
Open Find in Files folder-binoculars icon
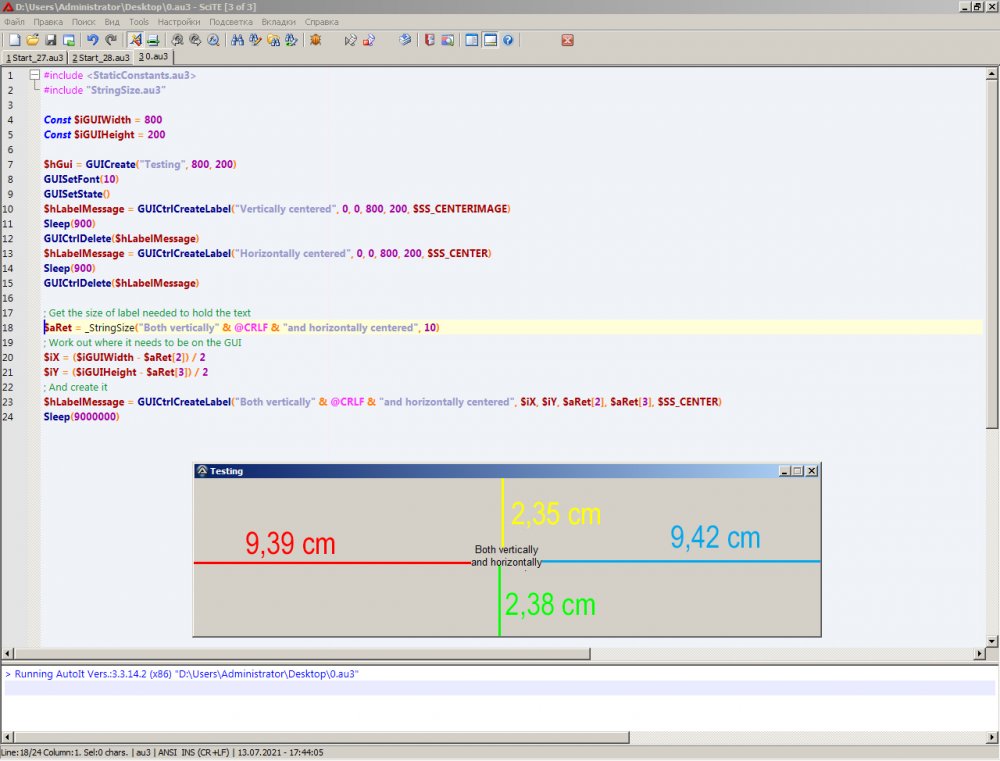[x=274, y=40]
